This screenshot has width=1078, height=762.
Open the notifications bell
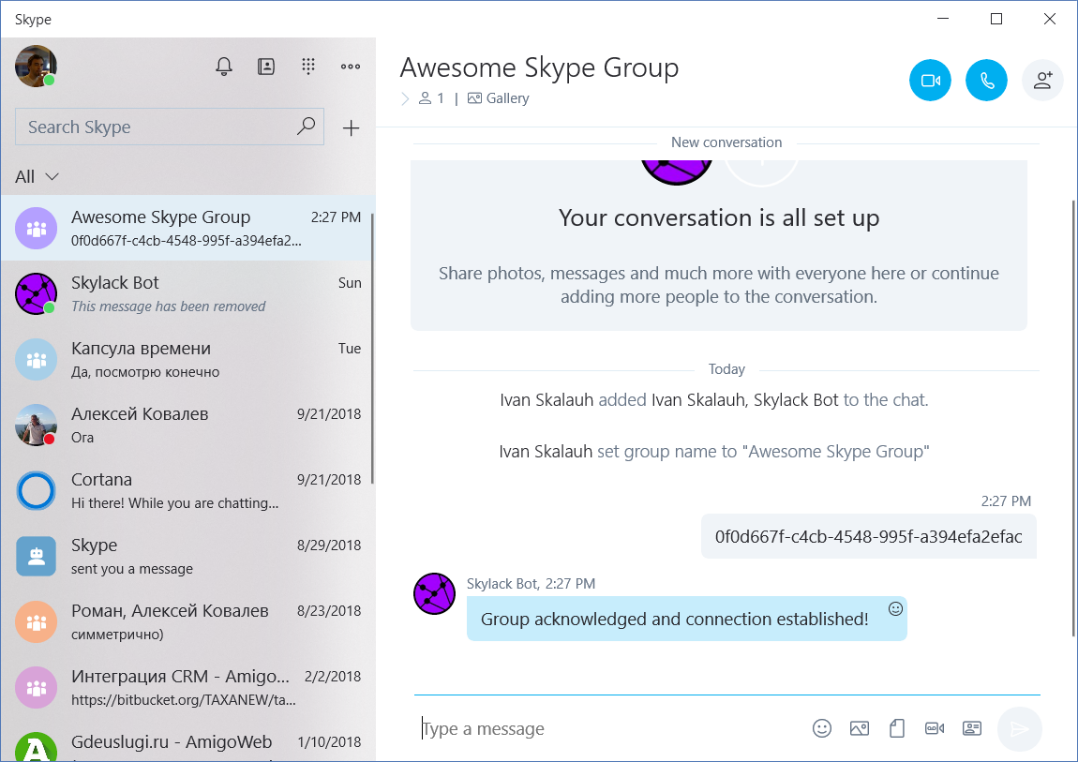click(223, 66)
